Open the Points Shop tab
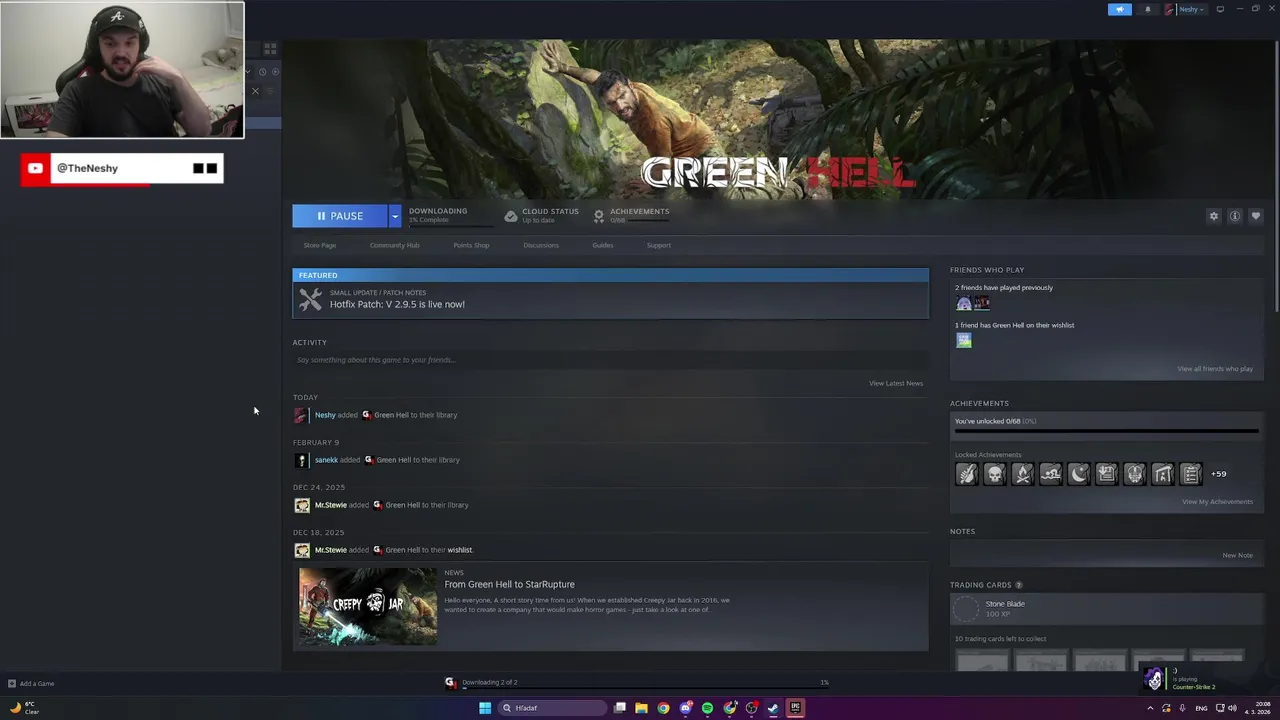The height and width of the screenshot is (720, 1280). [471, 245]
